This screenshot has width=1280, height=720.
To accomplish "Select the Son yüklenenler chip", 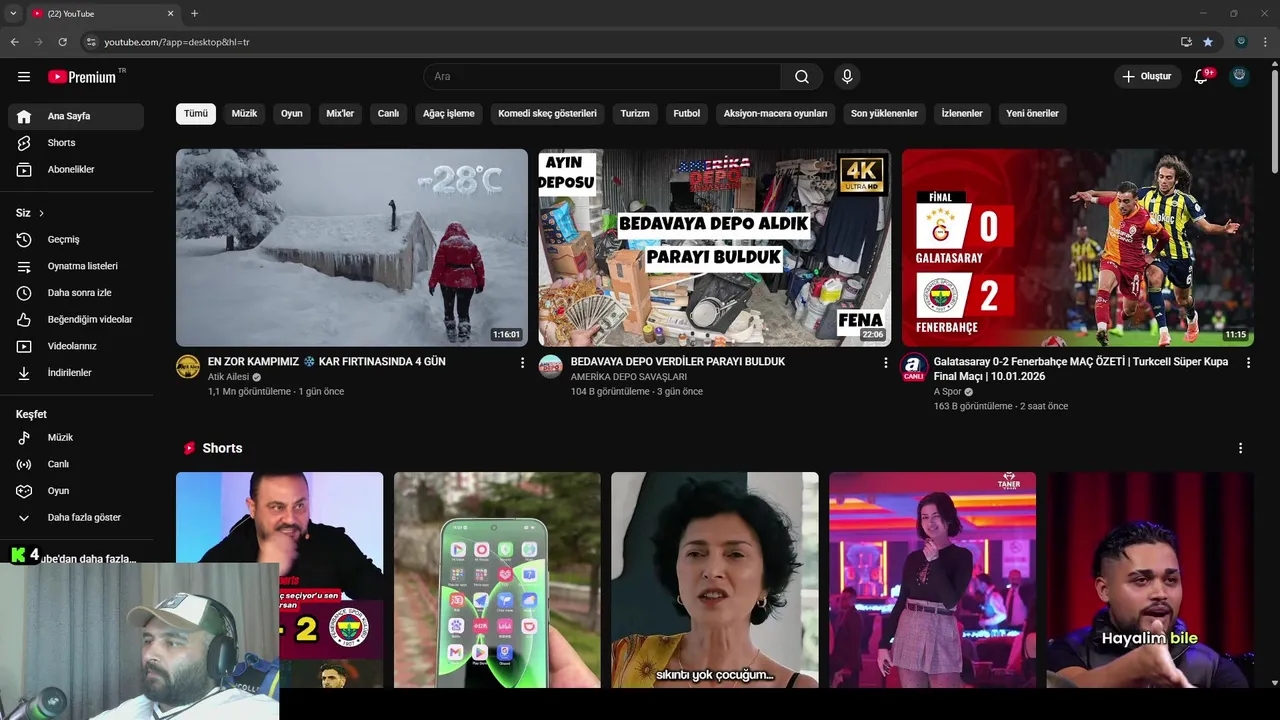I will point(884,114).
